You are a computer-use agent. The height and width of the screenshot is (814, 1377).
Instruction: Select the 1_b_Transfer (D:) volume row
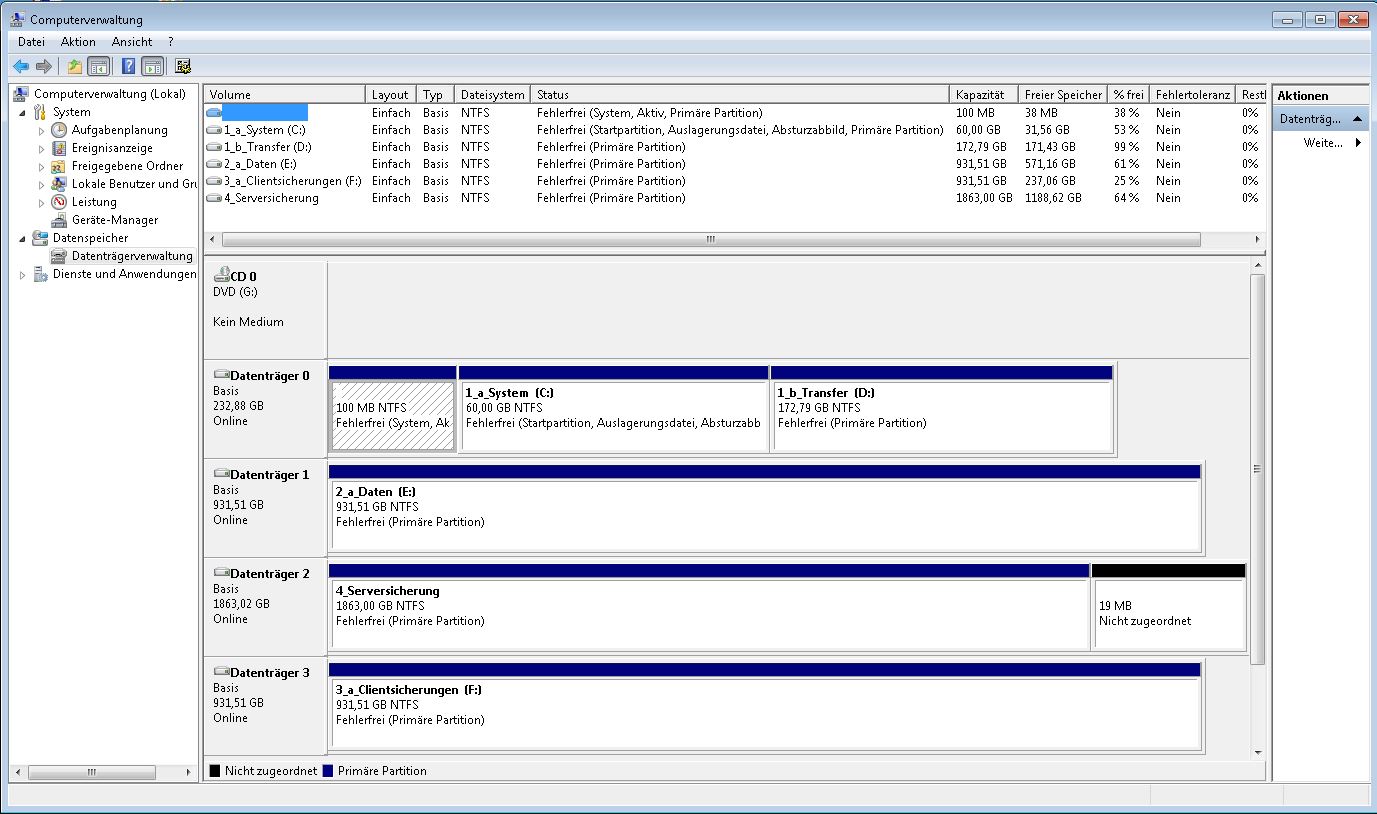(735, 147)
